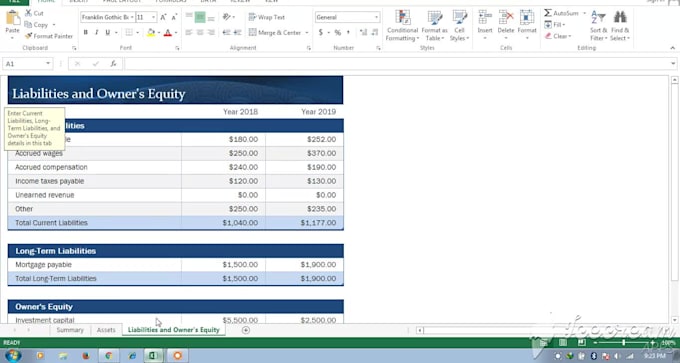The height and width of the screenshot is (363, 680).
Task: Expand the Copy options arrow
Action: click(x=54, y=25)
